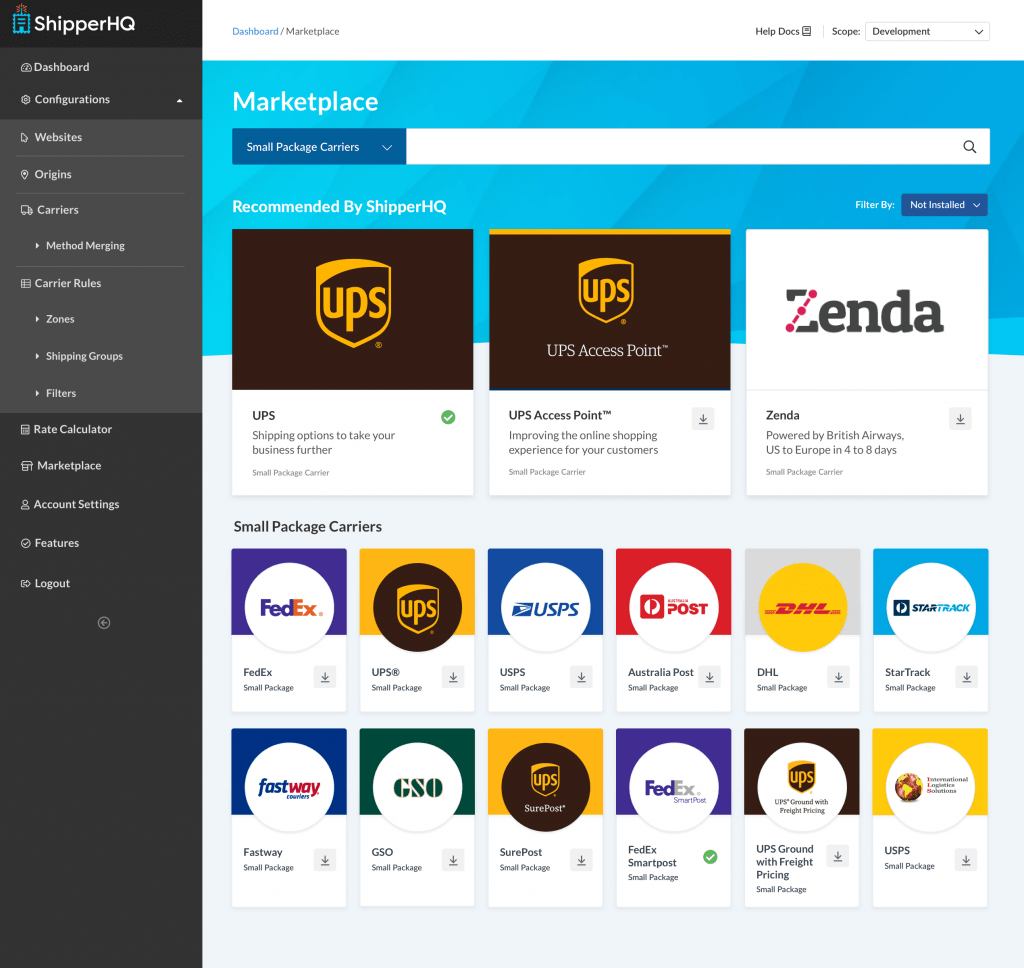
Task: Click the ShipperHQ logo
Action: coord(74,21)
